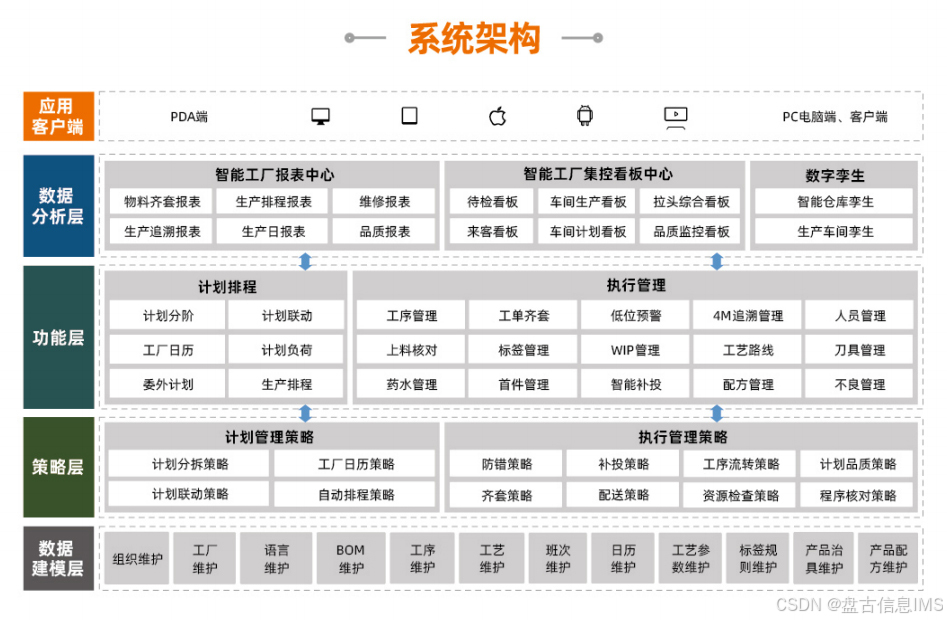This screenshot has width=947, height=620.
Task: Click the Apple logo icon
Action: click(x=497, y=115)
